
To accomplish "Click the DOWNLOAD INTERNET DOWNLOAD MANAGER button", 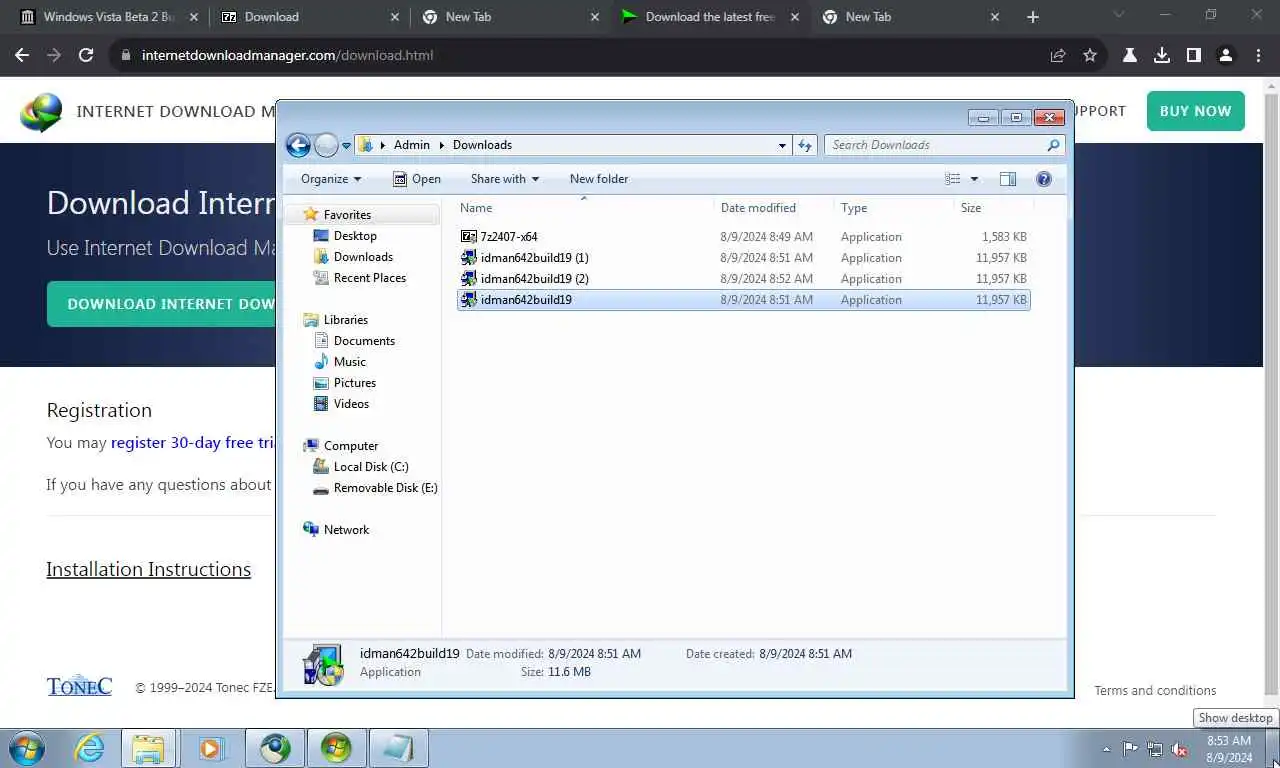I will coord(161,304).
